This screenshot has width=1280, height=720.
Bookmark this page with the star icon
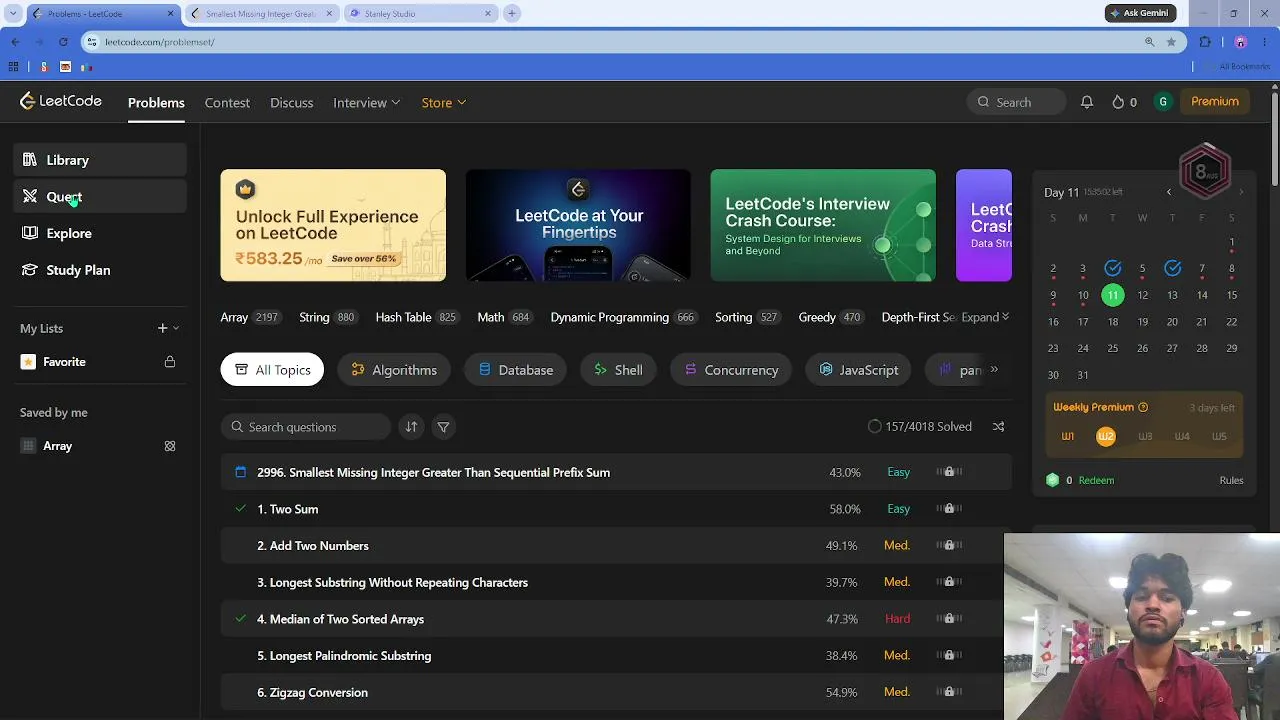click(1171, 42)
